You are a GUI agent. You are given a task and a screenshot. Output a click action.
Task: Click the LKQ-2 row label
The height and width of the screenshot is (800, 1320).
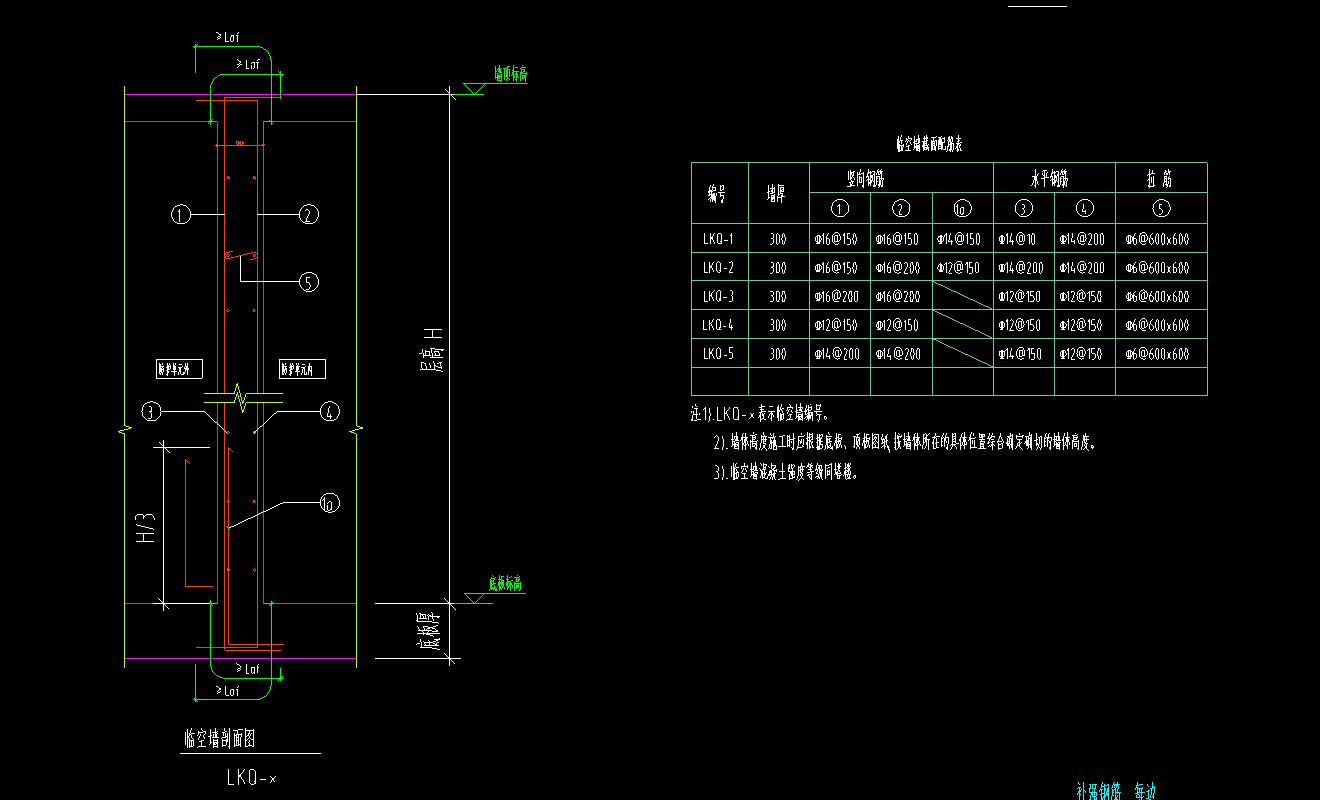coord(720,268)
